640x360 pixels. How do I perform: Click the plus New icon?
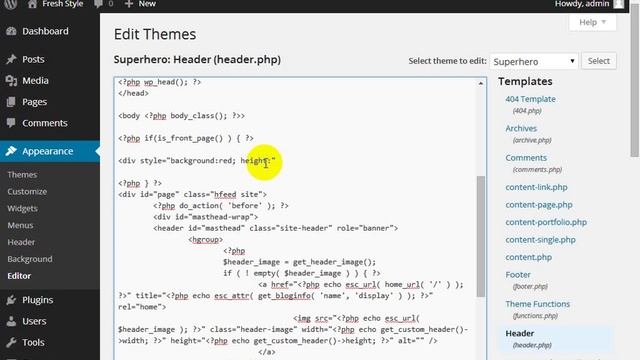click(x=129, y=4)
